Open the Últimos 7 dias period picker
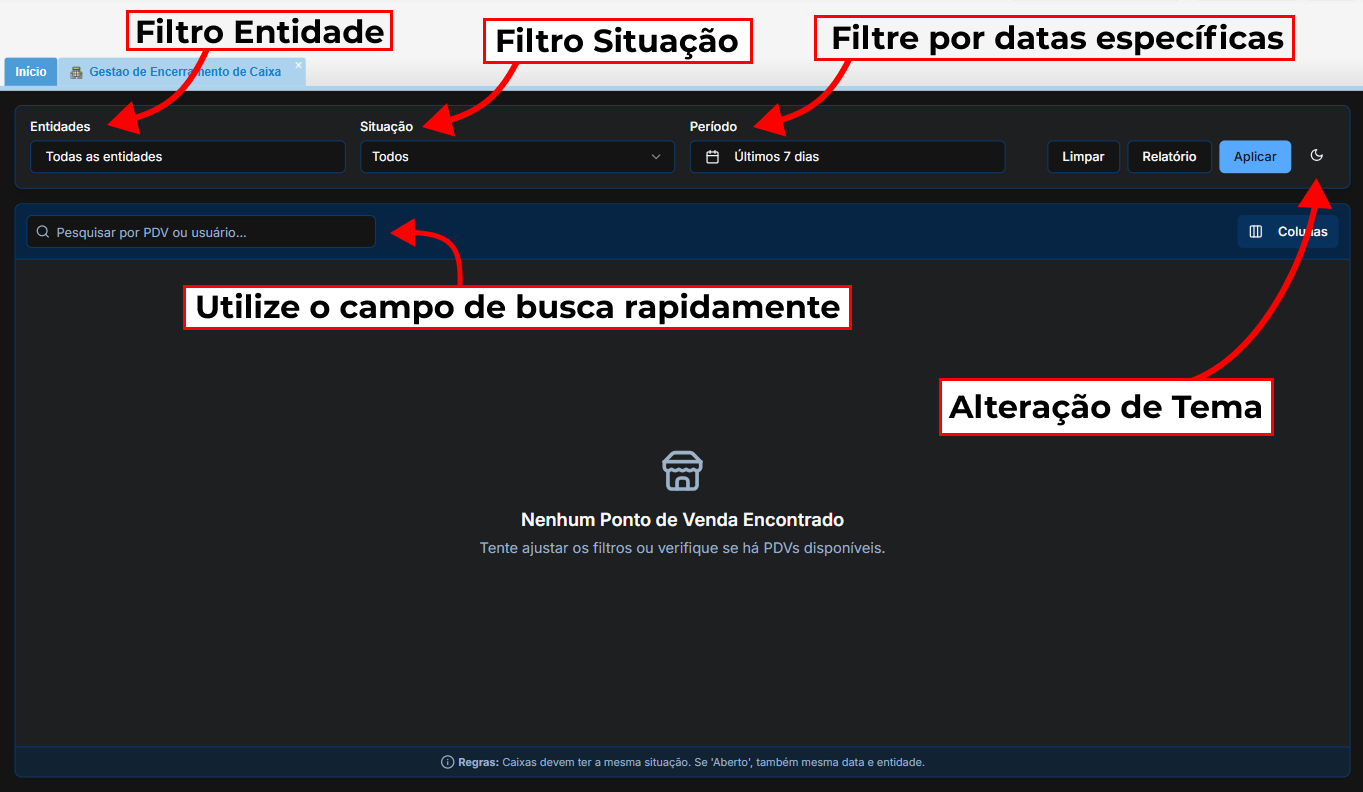 click(x=847, y=157)
